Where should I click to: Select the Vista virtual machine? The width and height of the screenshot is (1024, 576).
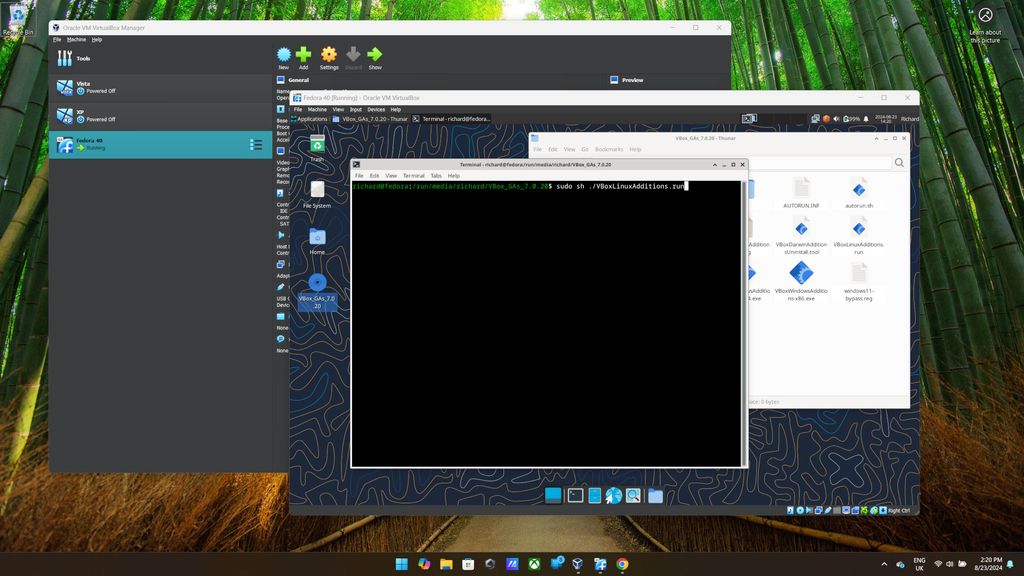pyautogui.click(x=161, y=88)
